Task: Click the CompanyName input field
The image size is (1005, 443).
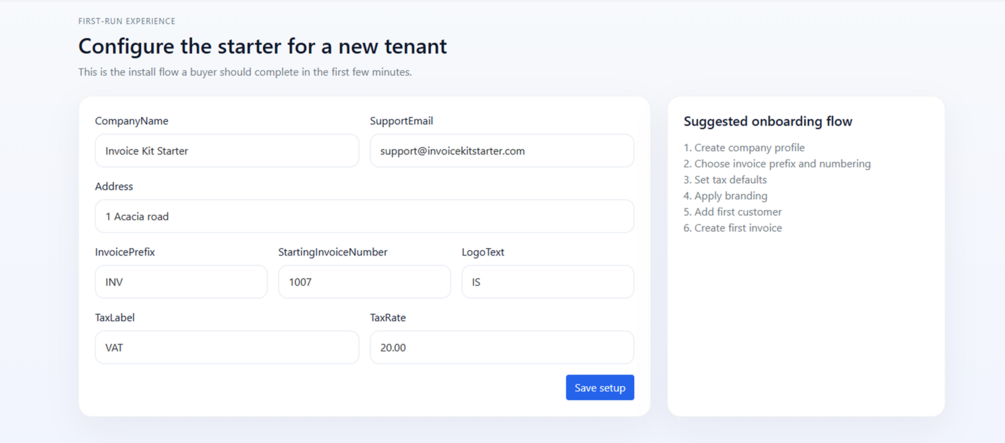Action: point(226,151)
